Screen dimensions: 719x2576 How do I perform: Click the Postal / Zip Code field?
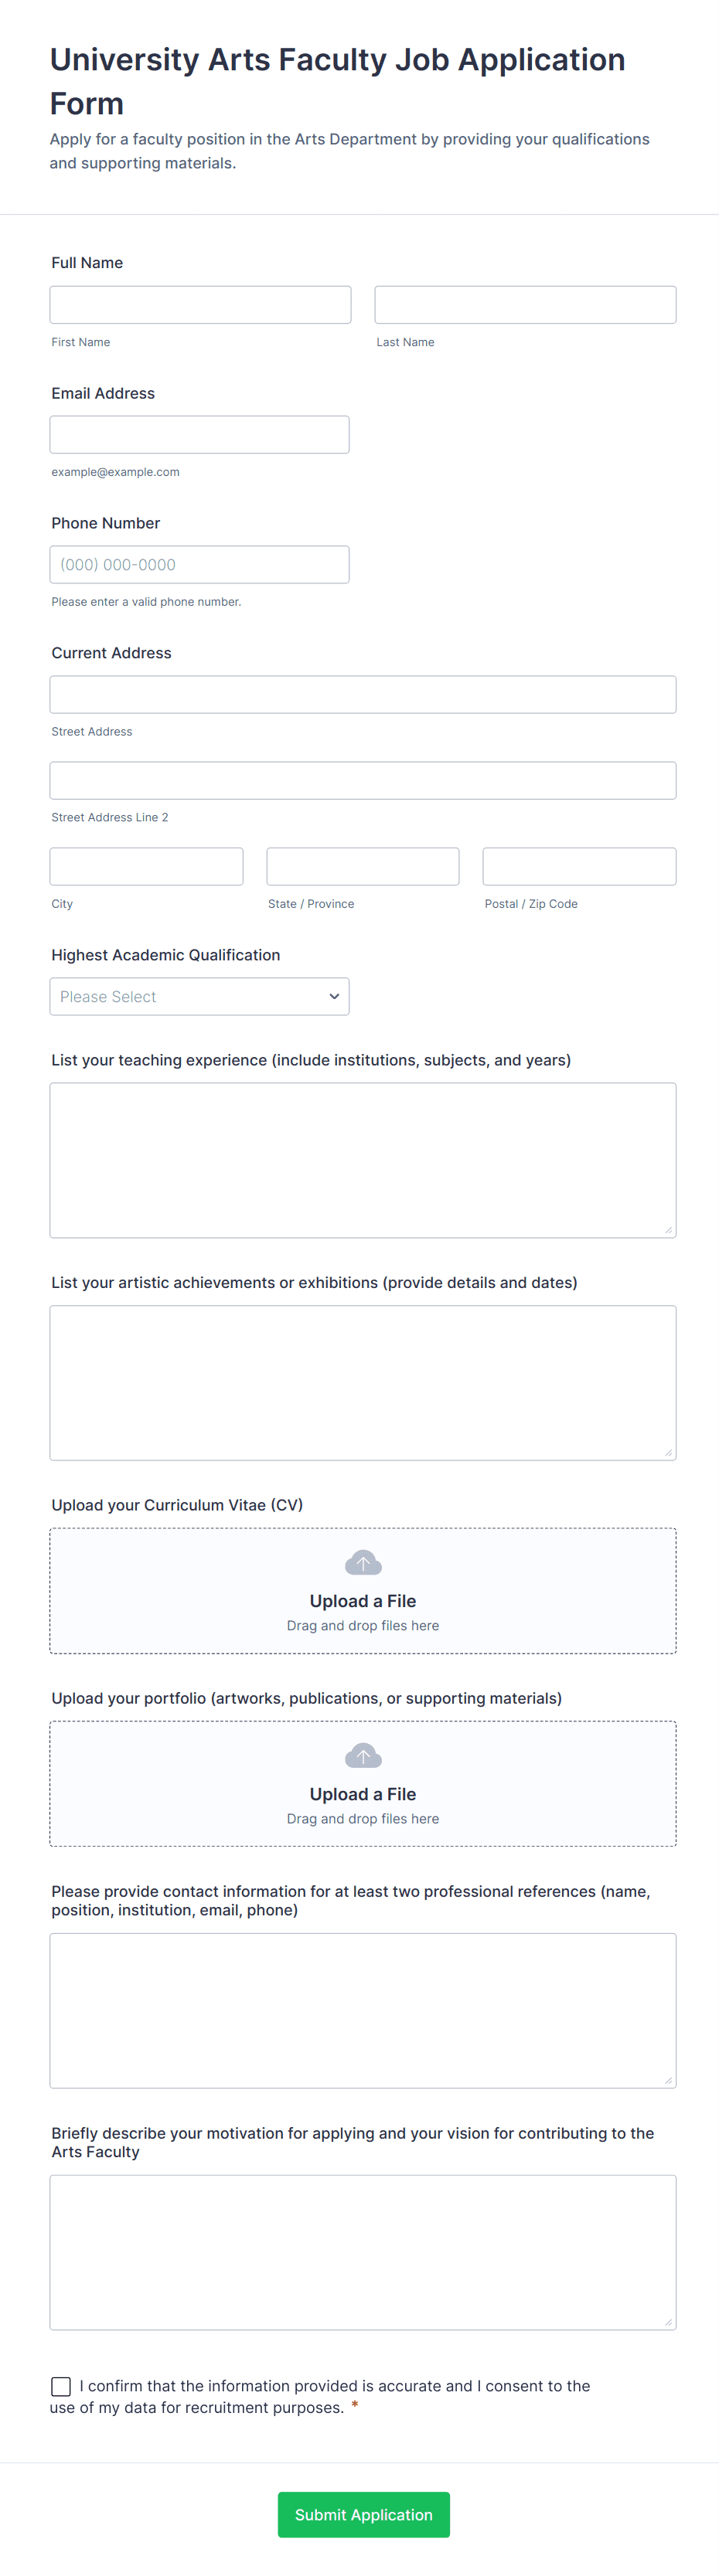pos(579,866)
